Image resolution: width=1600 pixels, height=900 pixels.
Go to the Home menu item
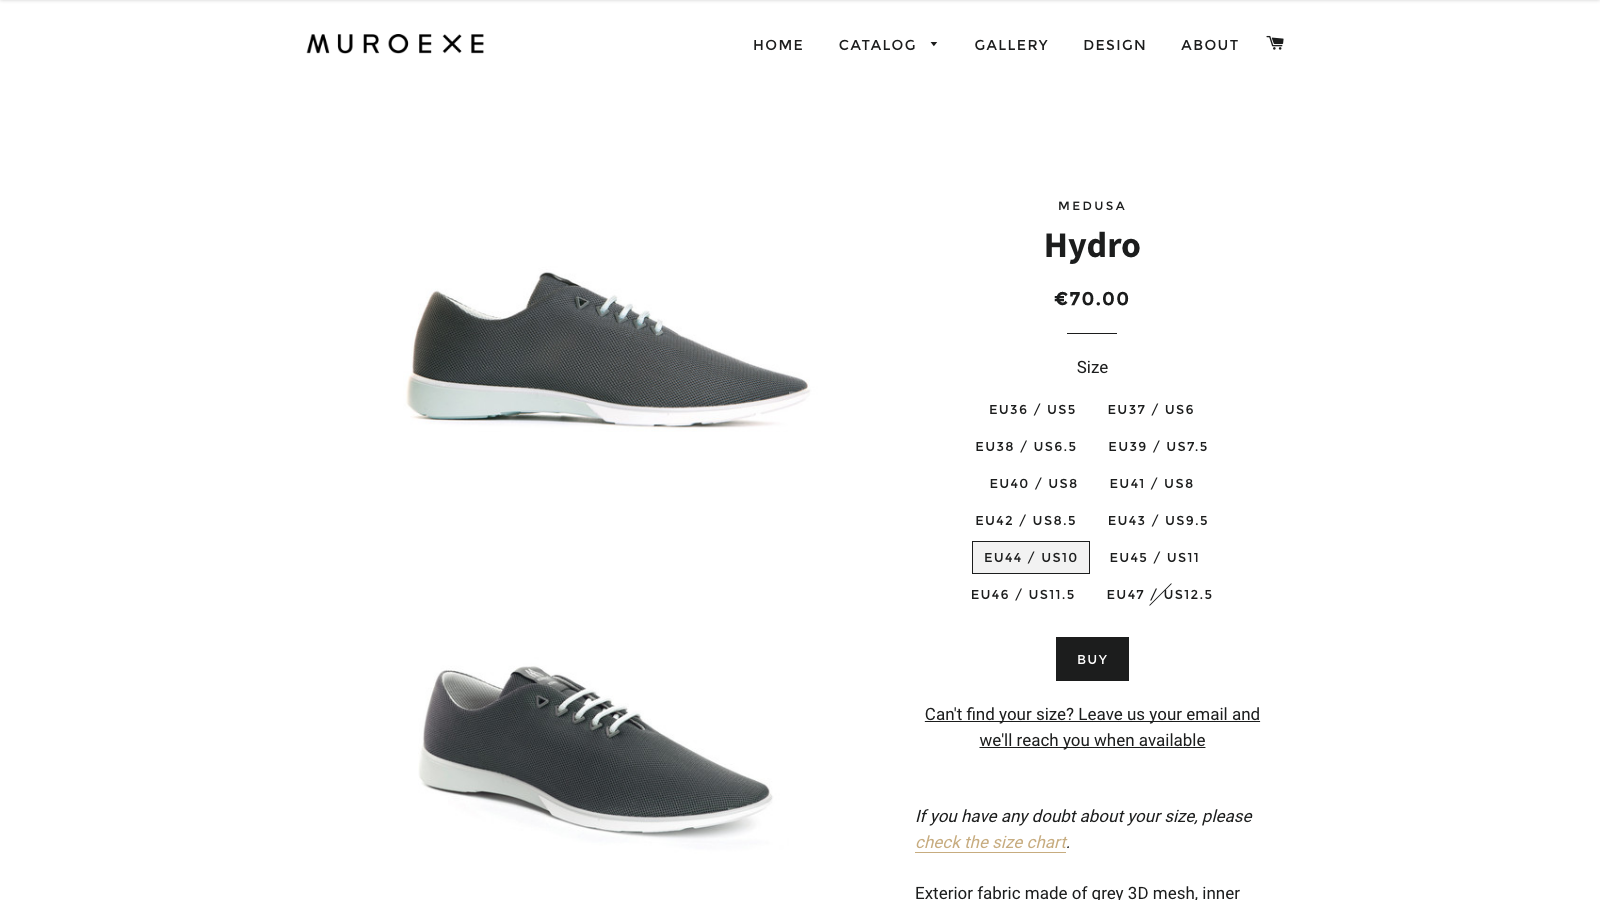(778, 45)
